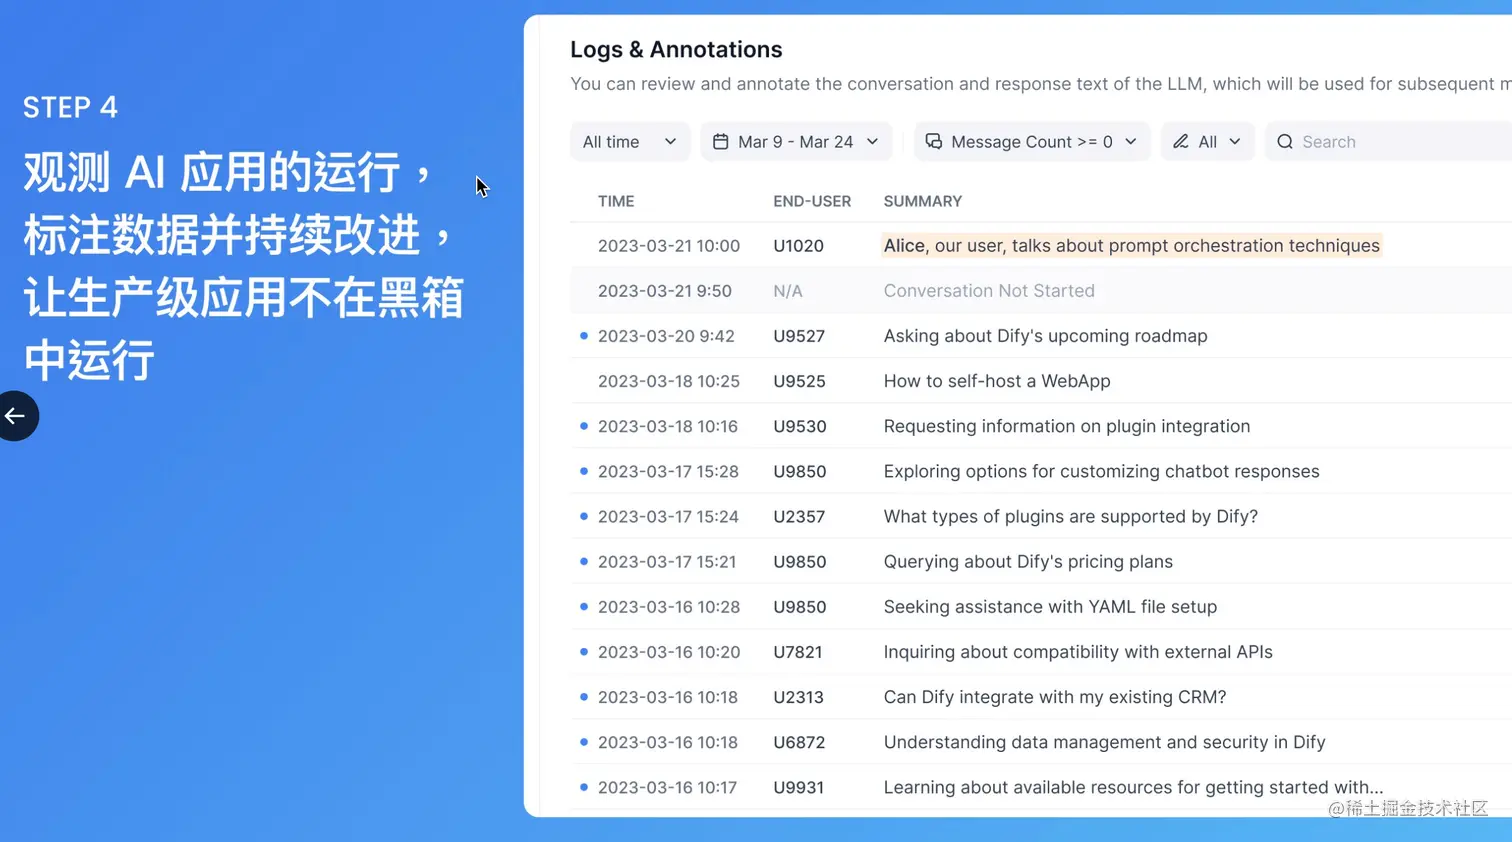Image resolution: width=1512 pixels, height=842 pixels.
Task: Click the STEP 4 label
Action: [x=70, y=107]
